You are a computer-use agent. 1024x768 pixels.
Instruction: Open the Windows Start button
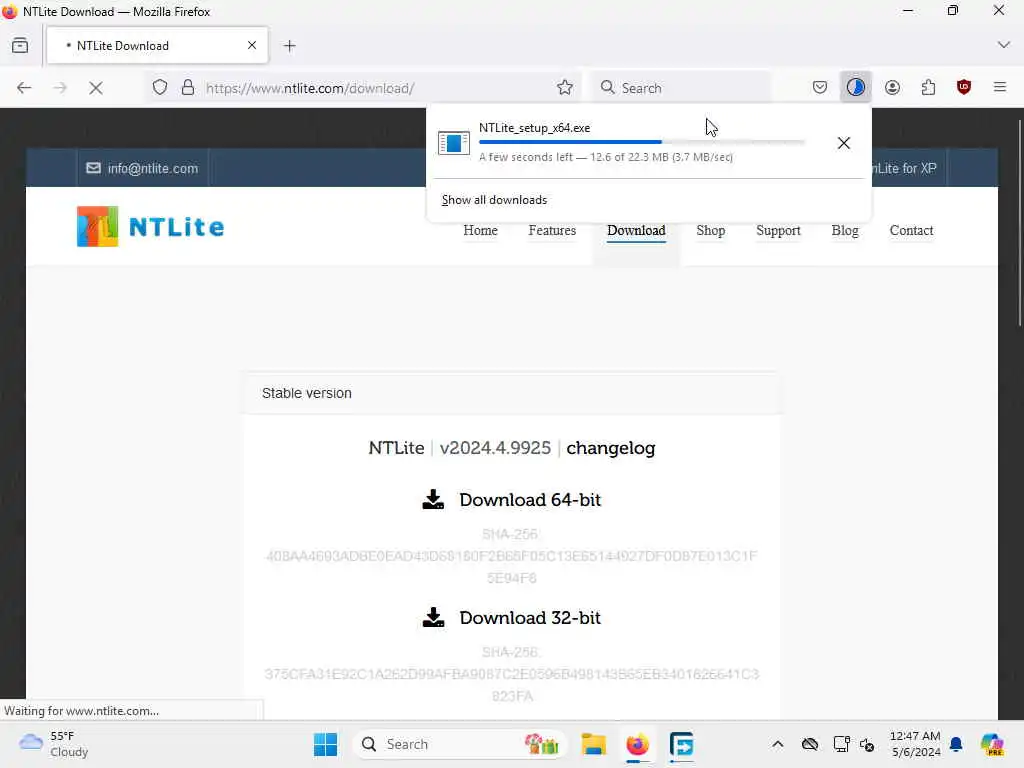click(325, 744)
